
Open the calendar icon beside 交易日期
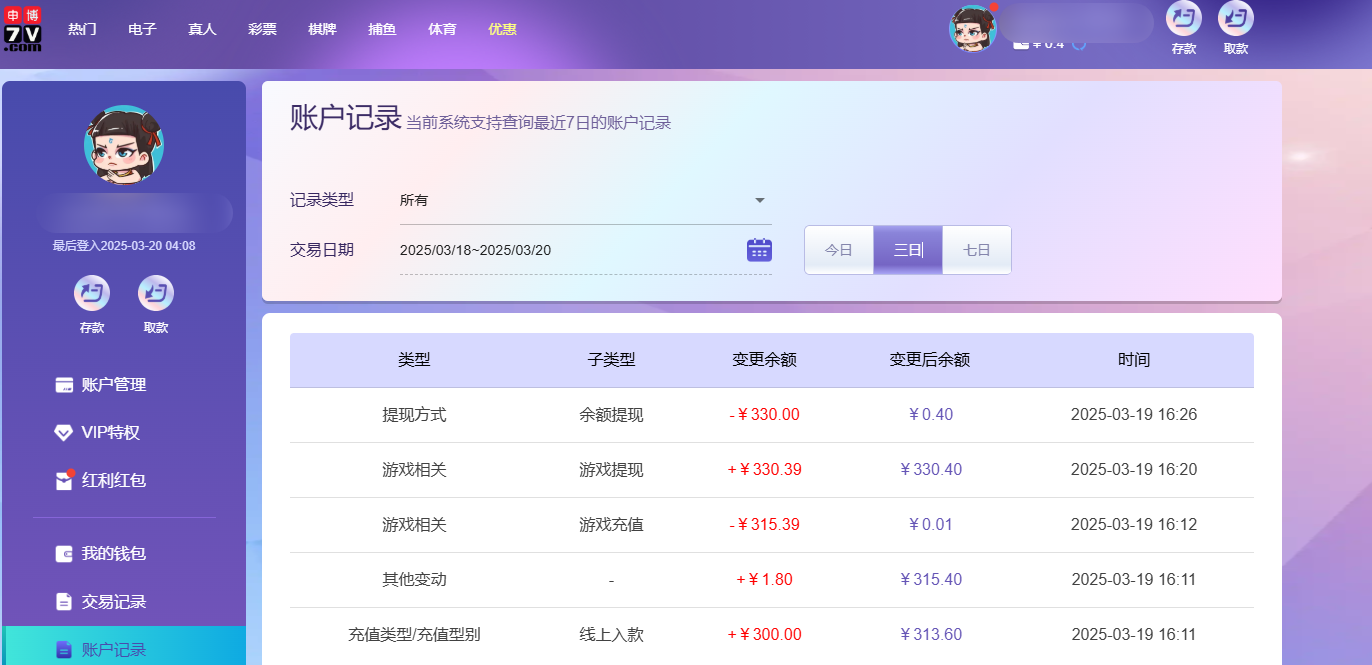tap(760, 250)
